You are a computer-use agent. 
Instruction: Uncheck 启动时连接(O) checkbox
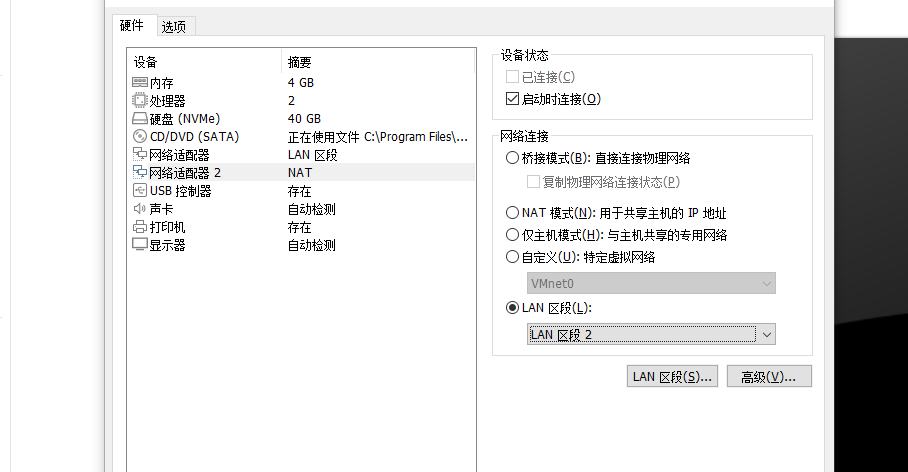[x=512, y=99]
